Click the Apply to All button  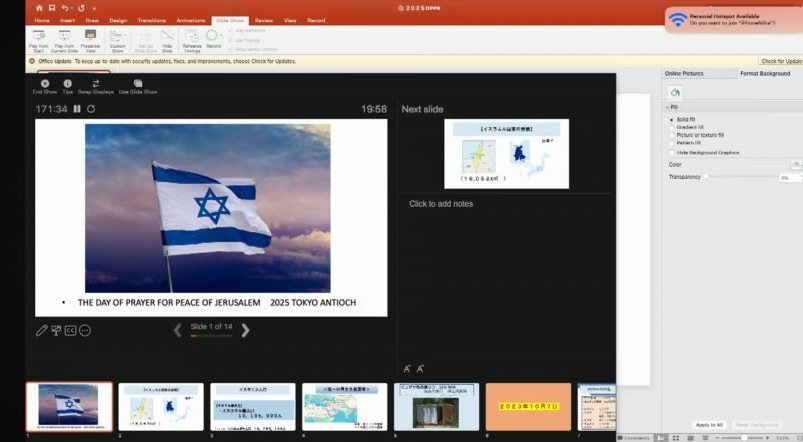(709, 425)
